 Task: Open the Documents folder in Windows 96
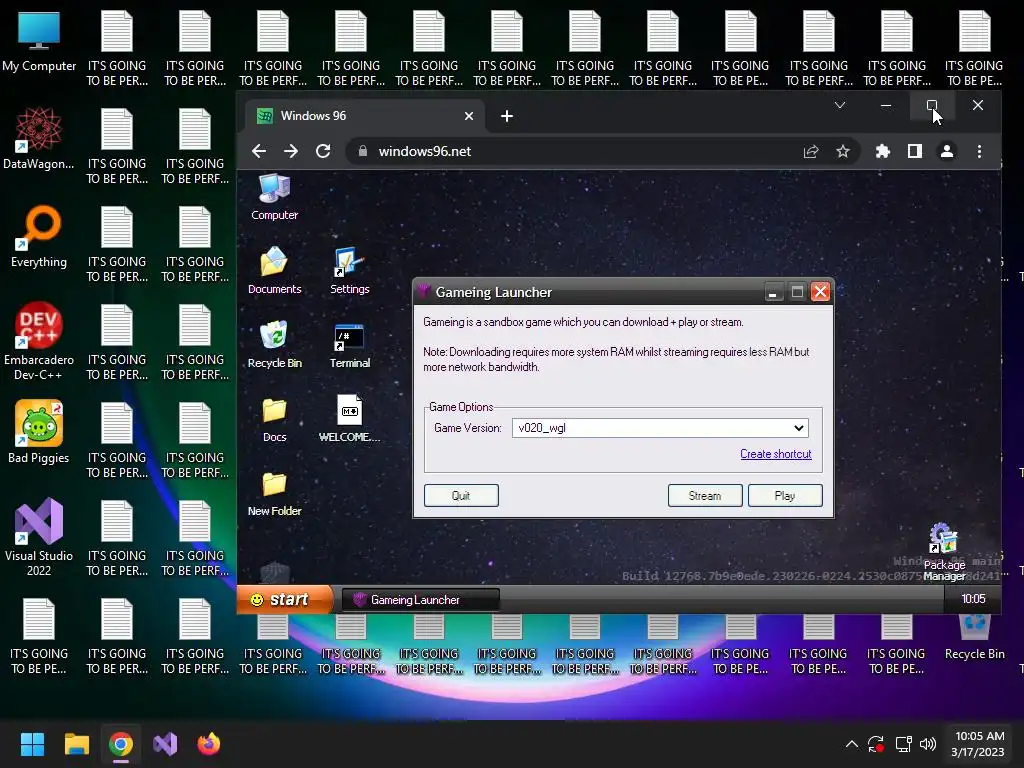(274, 271)
